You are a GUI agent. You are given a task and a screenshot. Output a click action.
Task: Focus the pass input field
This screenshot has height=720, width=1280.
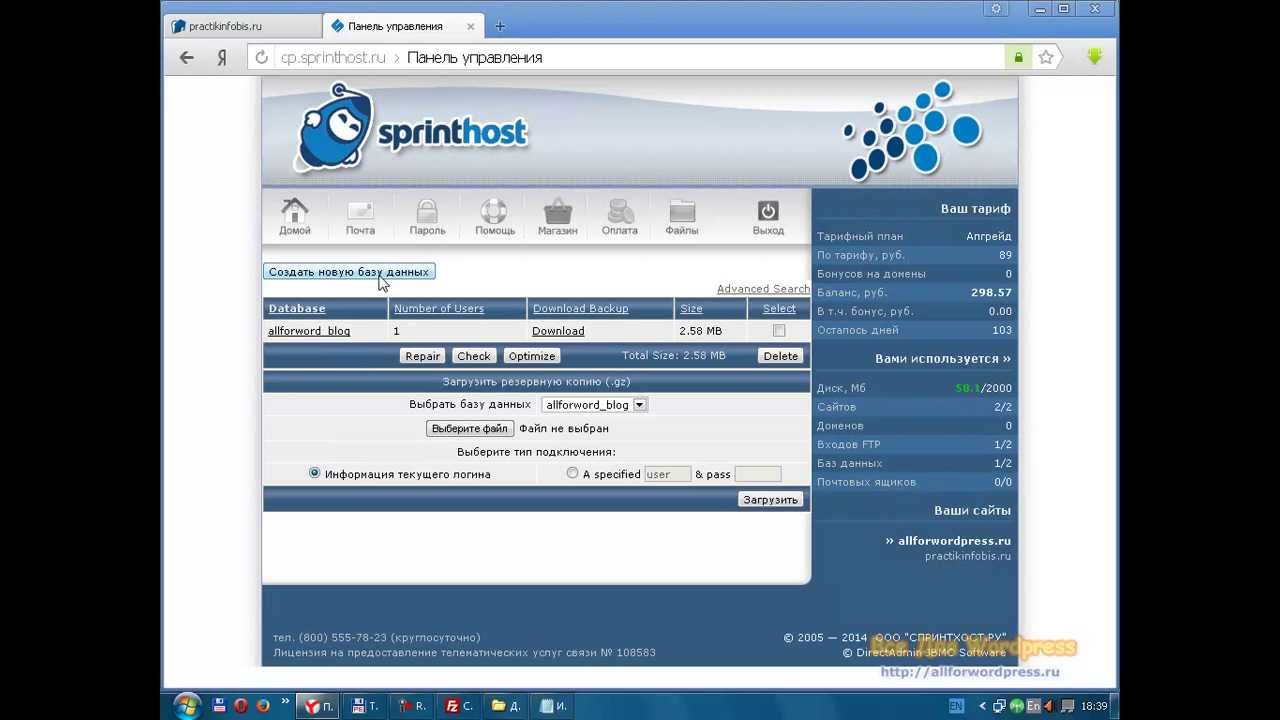757,474
